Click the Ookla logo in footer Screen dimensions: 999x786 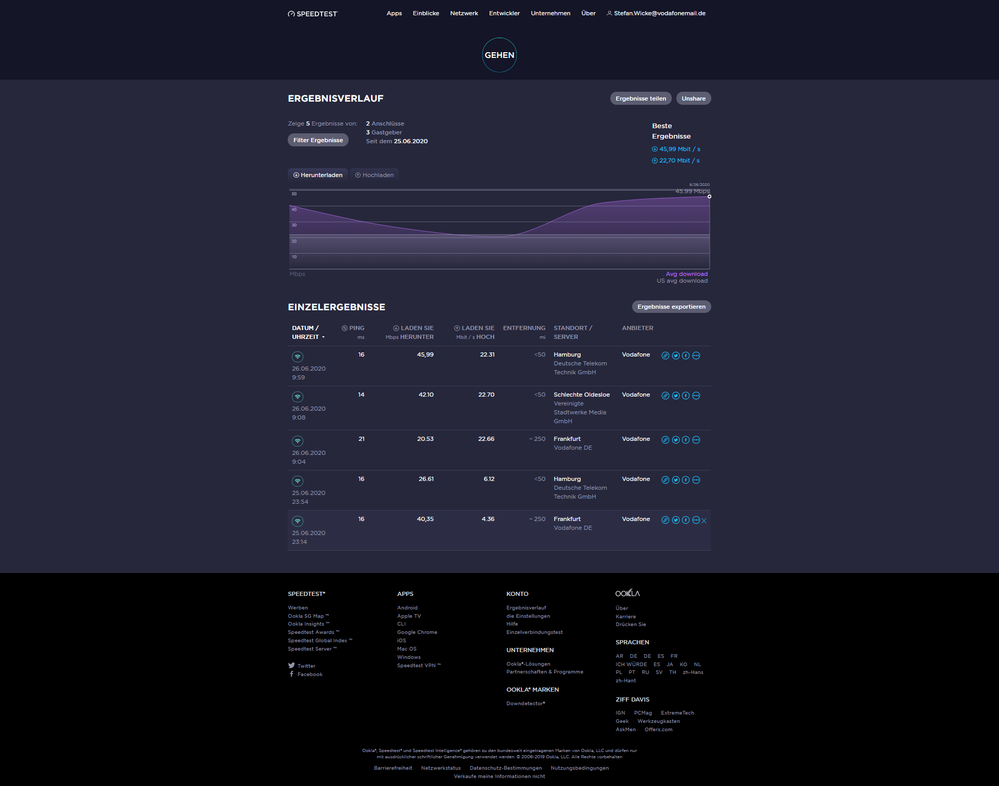(x=628, y=593)
